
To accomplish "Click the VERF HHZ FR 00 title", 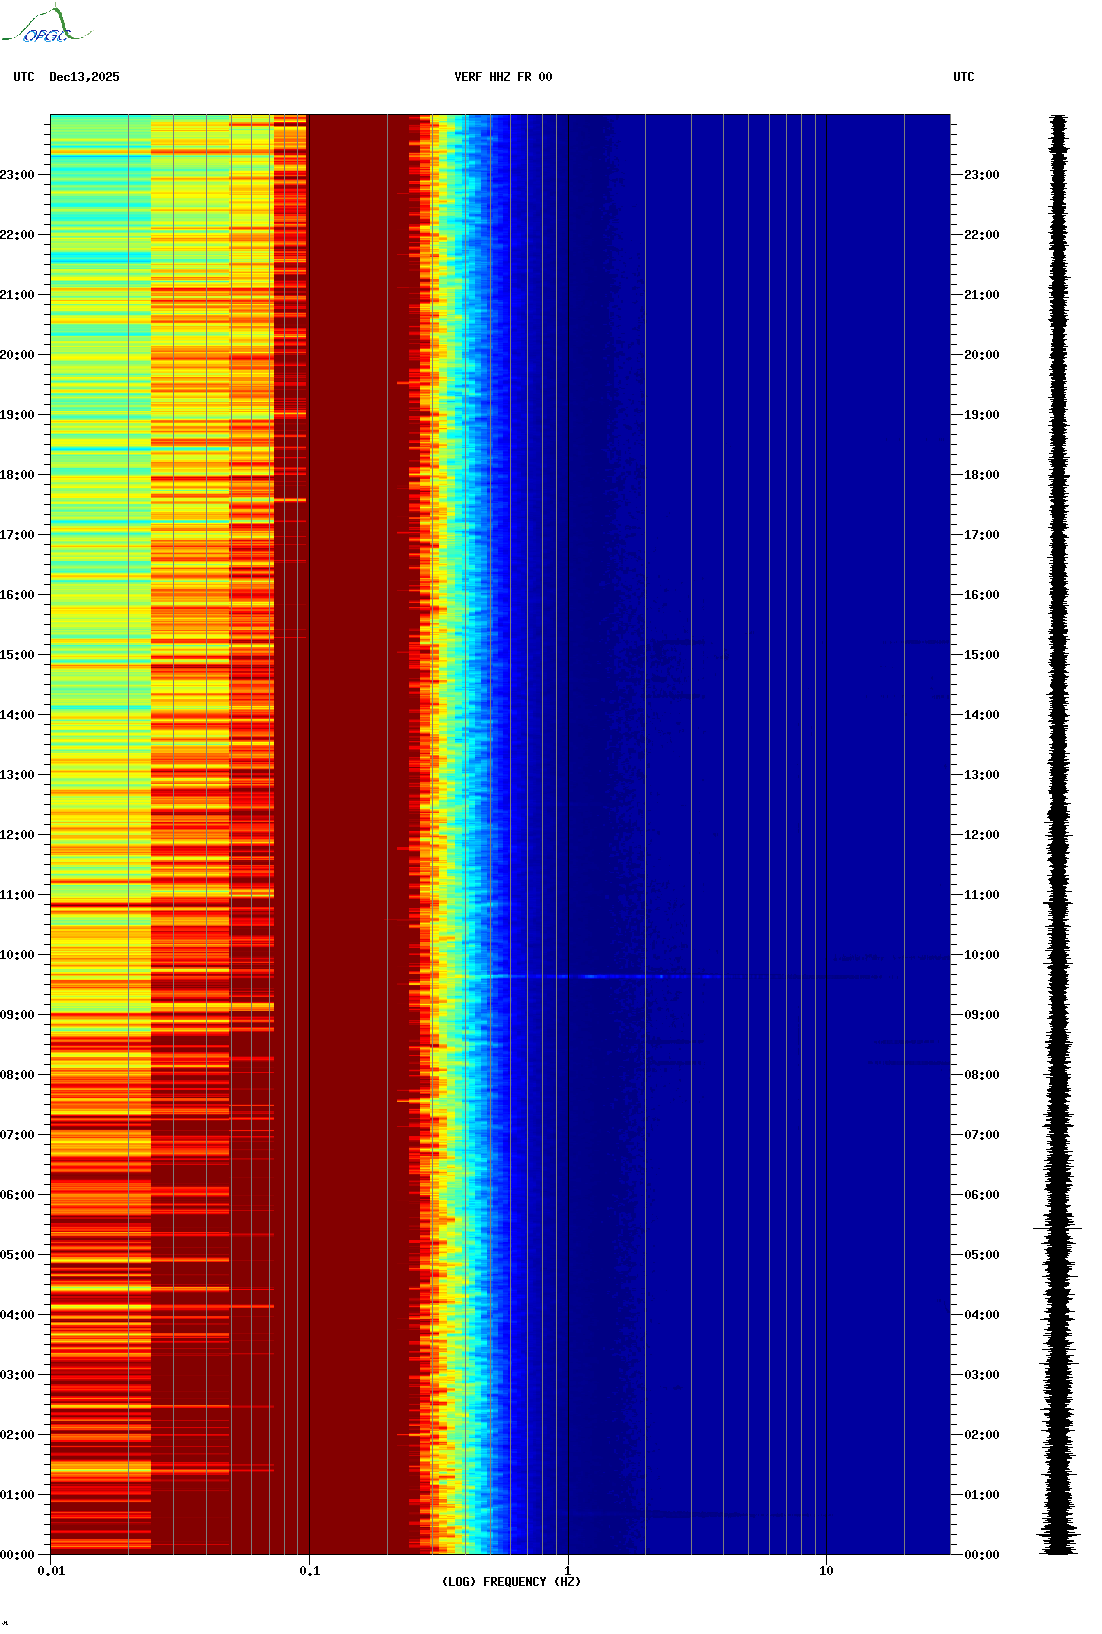I will coord(502,77).
